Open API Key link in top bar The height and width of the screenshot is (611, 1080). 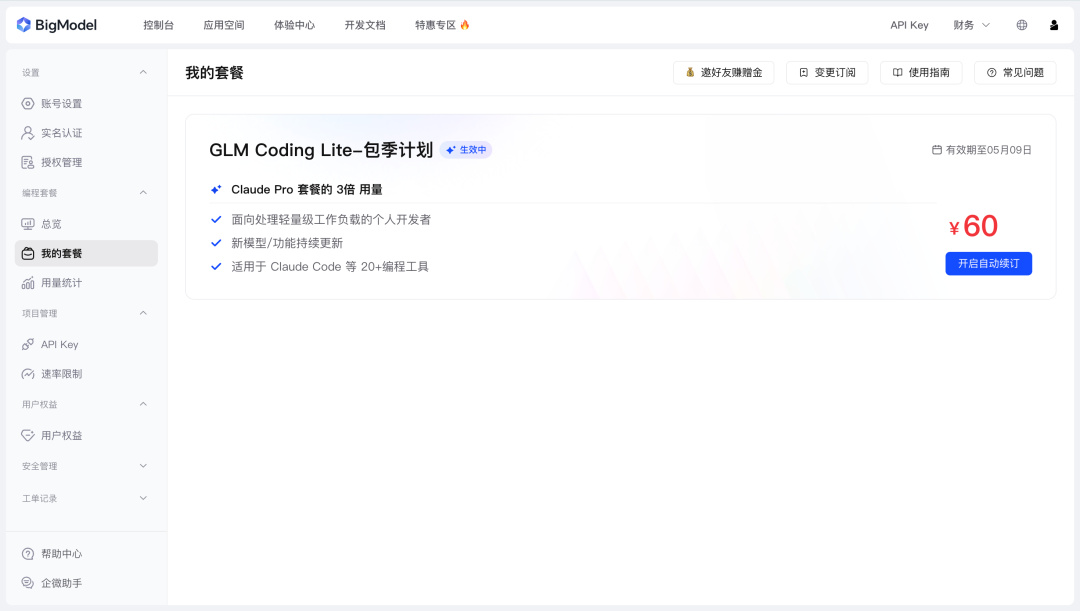pos(909,25)
